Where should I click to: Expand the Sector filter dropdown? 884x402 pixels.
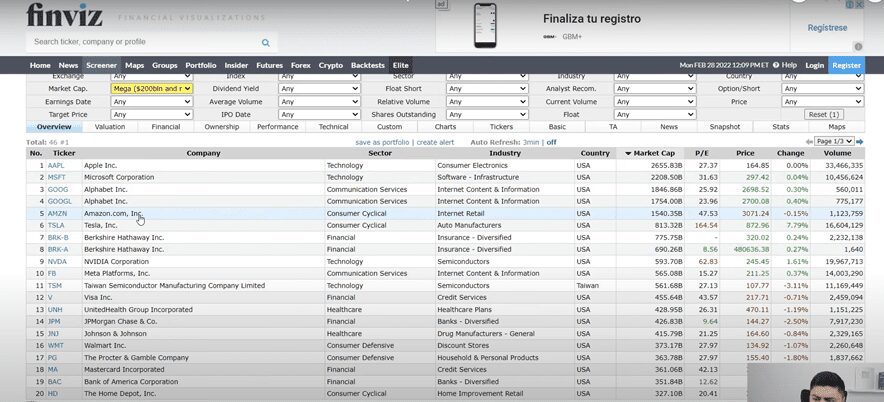(485, 76)
